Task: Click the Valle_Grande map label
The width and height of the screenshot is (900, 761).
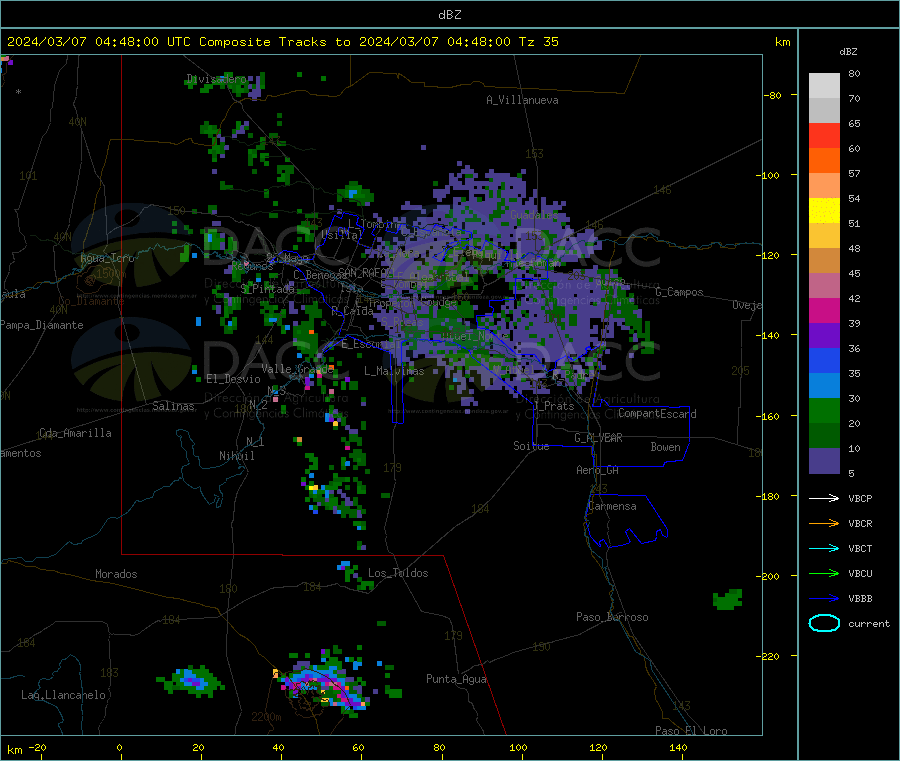Action: coord(297,368)
